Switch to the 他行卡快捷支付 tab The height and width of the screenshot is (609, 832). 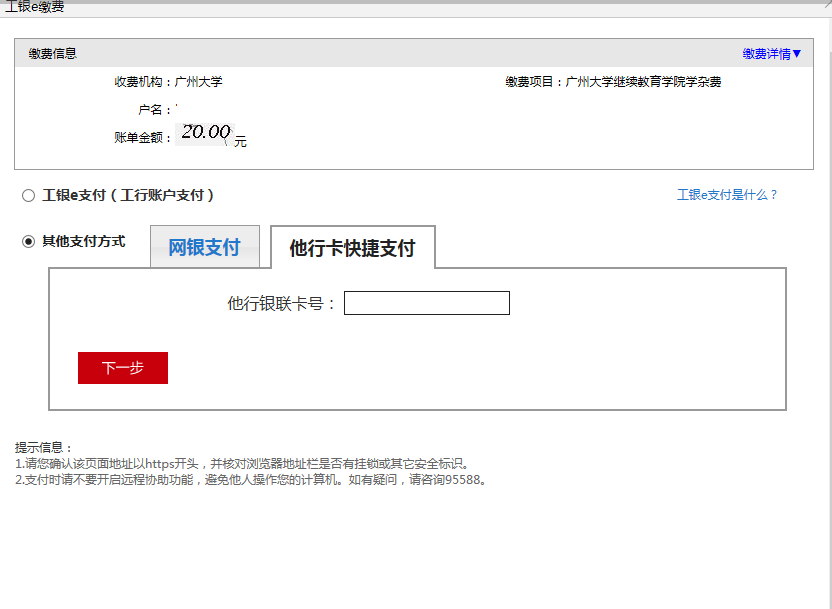click(x=353, y=248)
